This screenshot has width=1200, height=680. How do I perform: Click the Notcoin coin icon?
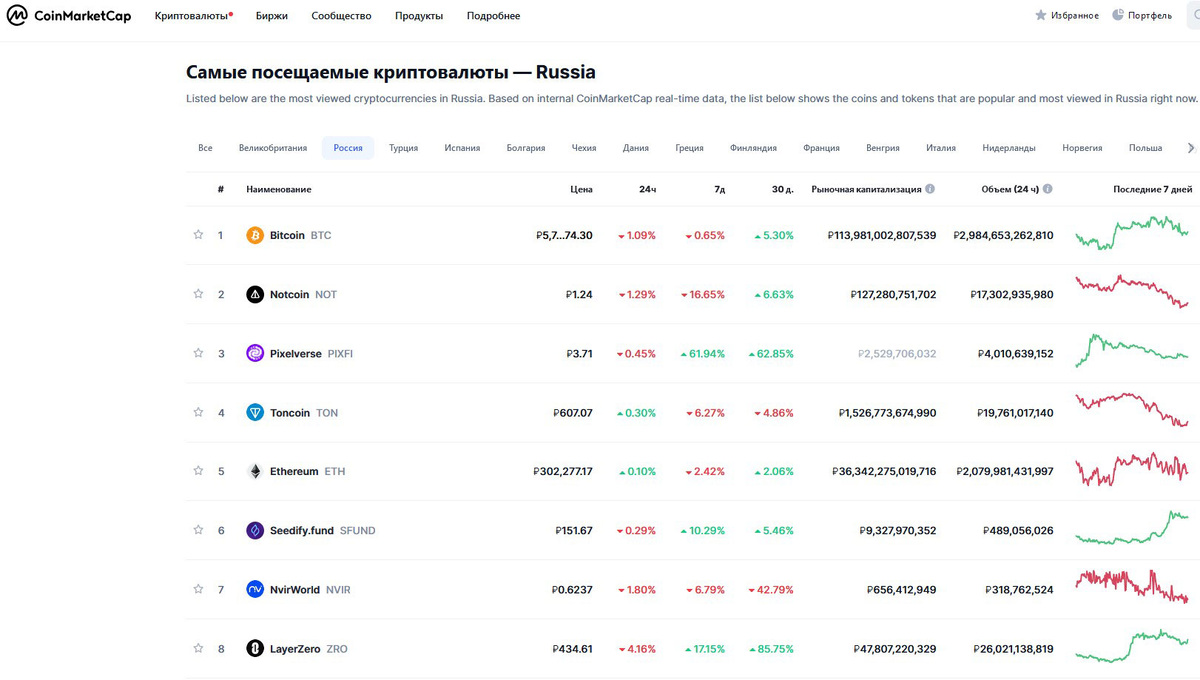pos(255,295)
